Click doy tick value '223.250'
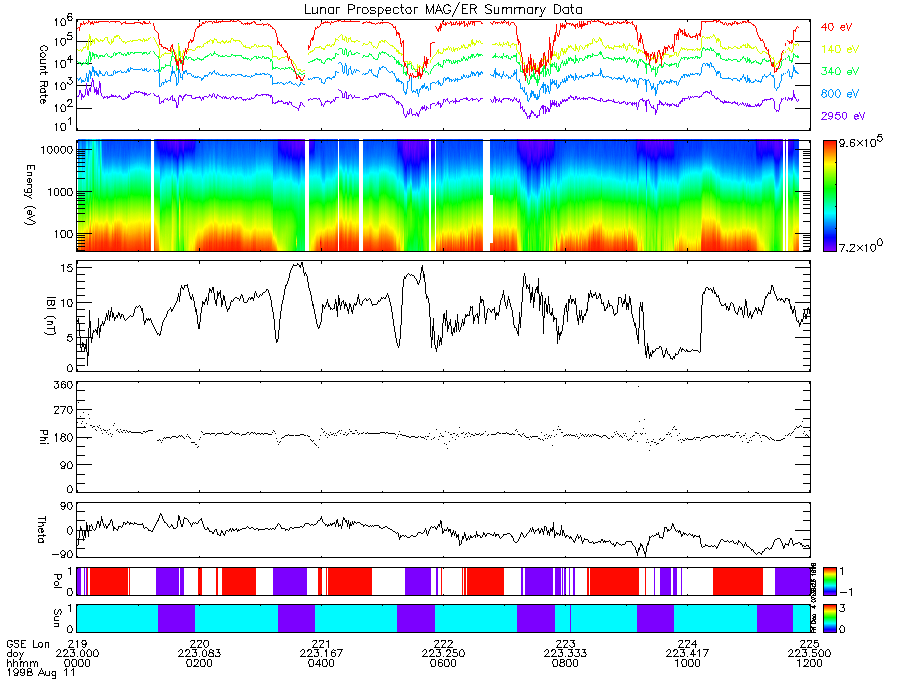Viewport: 900px width, 700px height. click(x=444, y=654)
